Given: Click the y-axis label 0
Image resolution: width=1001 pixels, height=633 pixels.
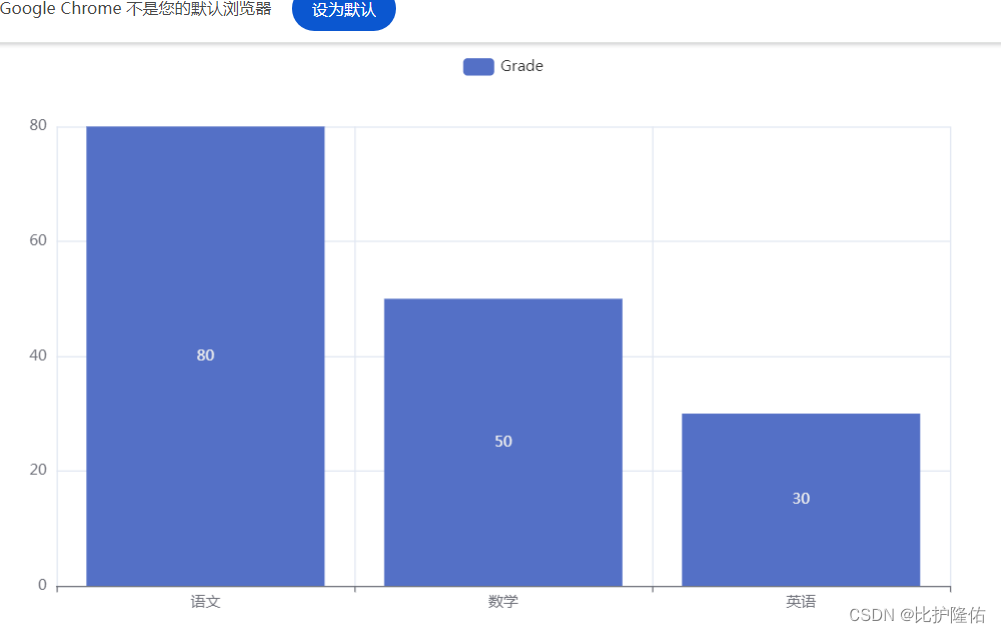Looking at the screenshot, I should pos(42,585).
